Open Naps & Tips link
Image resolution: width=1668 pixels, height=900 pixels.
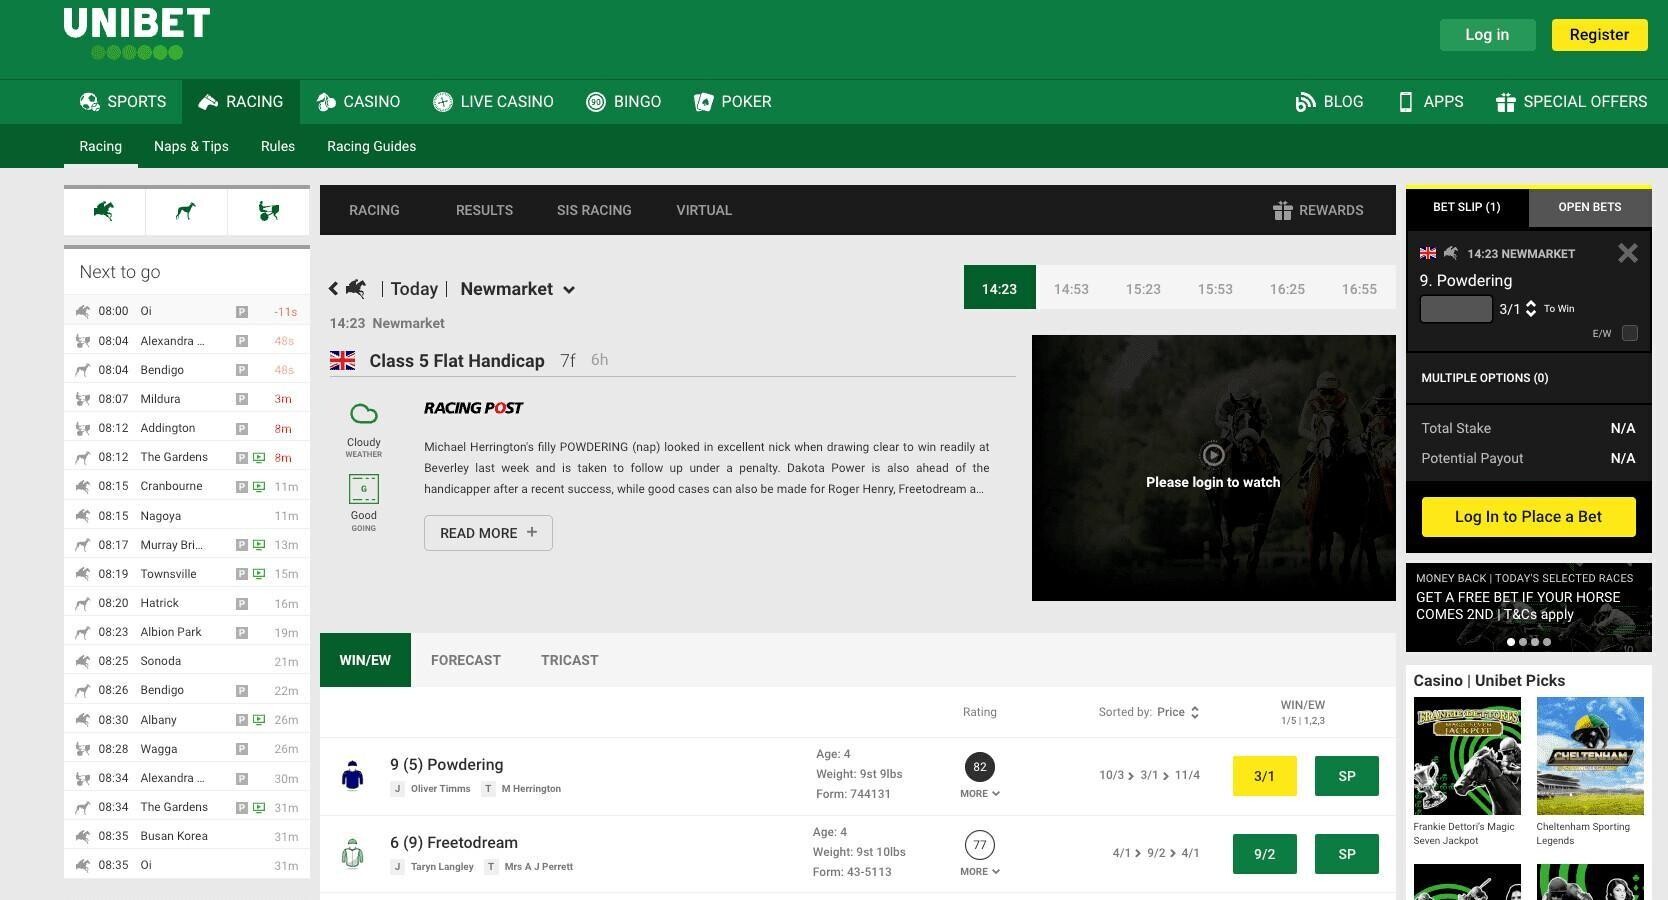[x=191, y=146]
